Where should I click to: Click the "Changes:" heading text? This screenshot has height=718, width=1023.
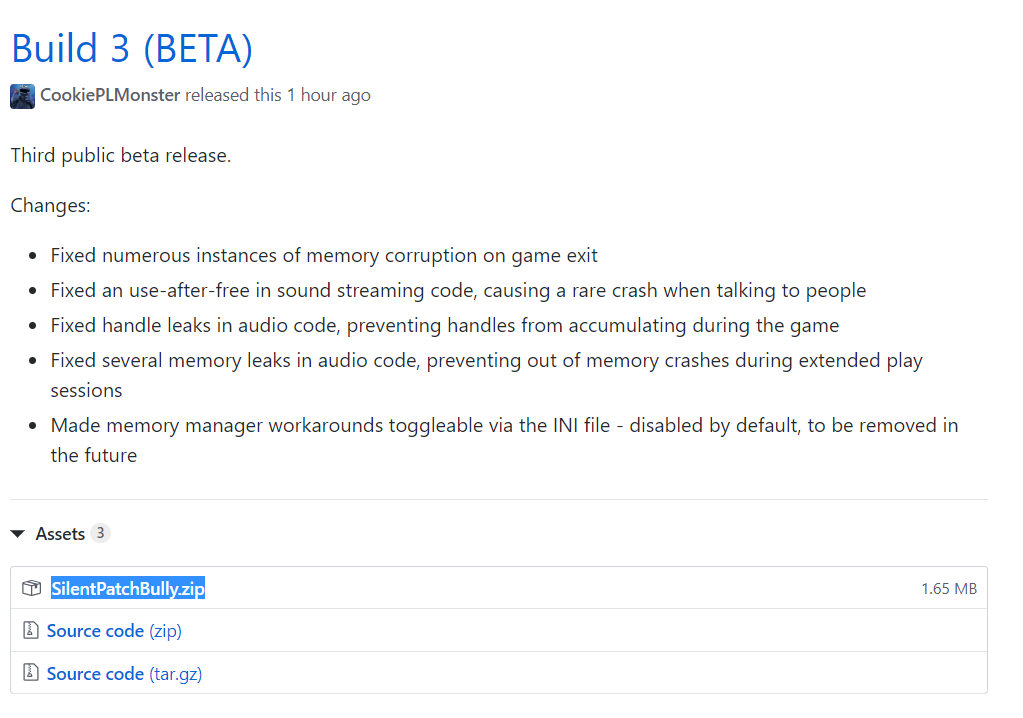click(50, 206)
